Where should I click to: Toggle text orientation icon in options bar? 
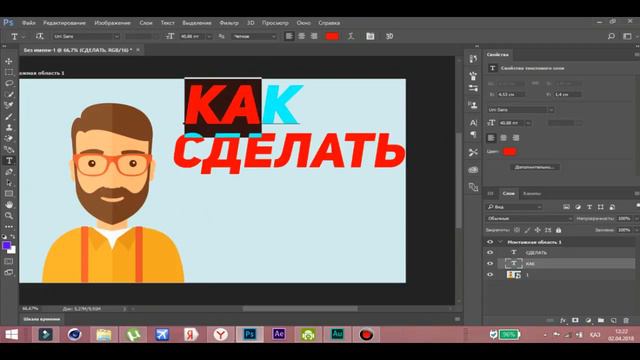pyautogui.click(x=39, y=36)
